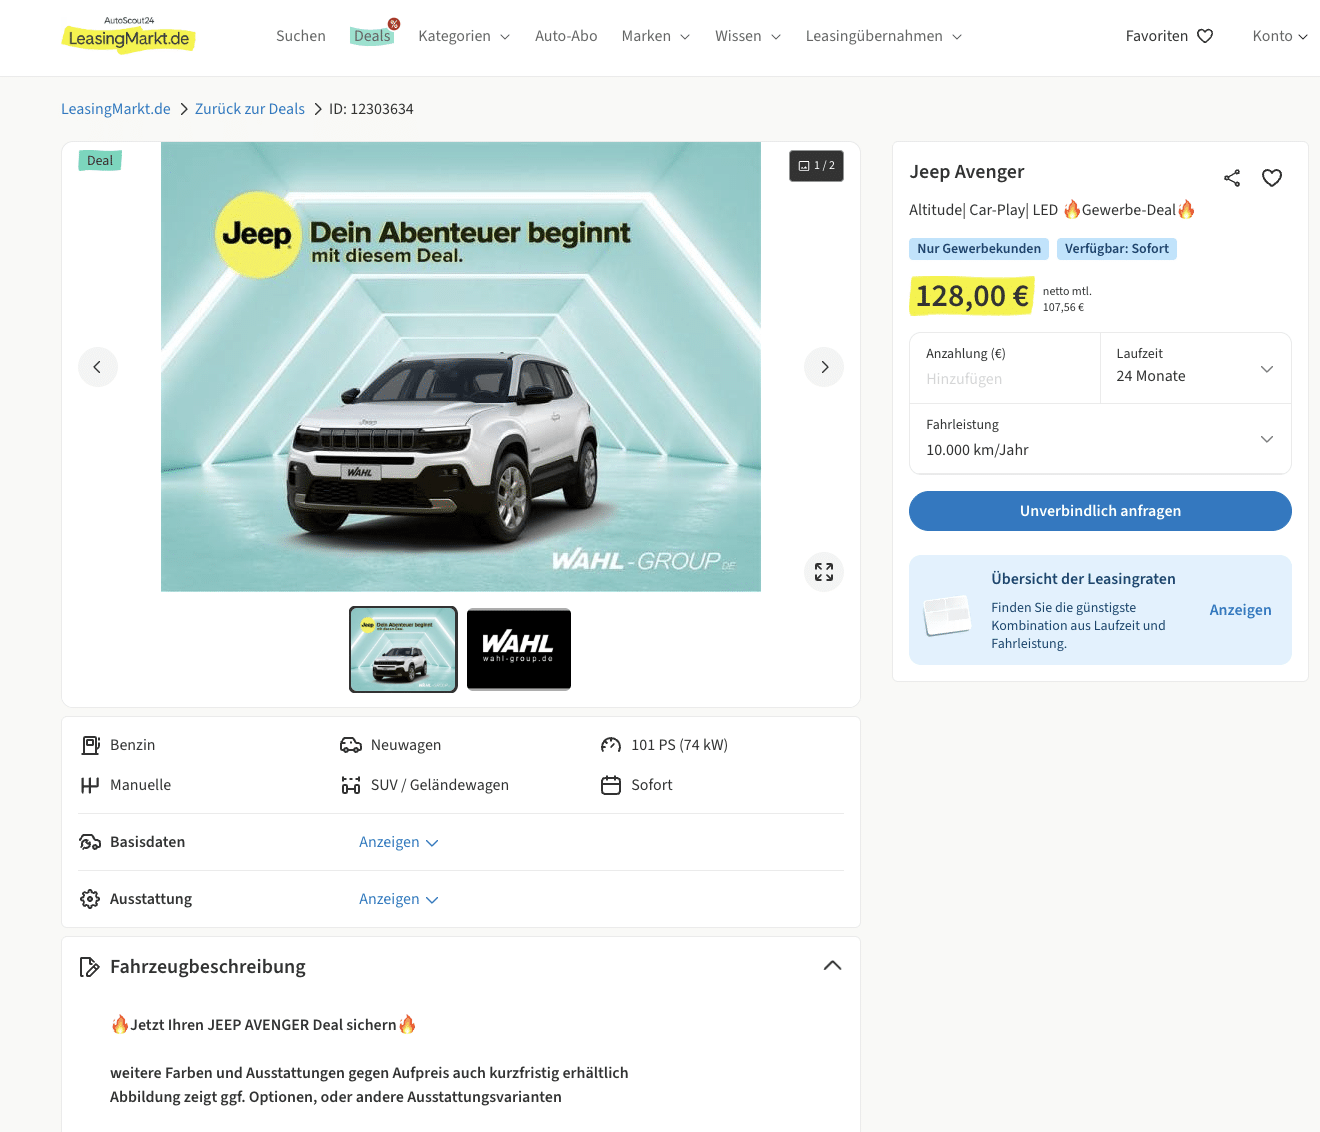Viewport: 1320px width, 1132px height.
Task: Click Zurück zur Deals breadcrumb link
Action: coord(249,109)
